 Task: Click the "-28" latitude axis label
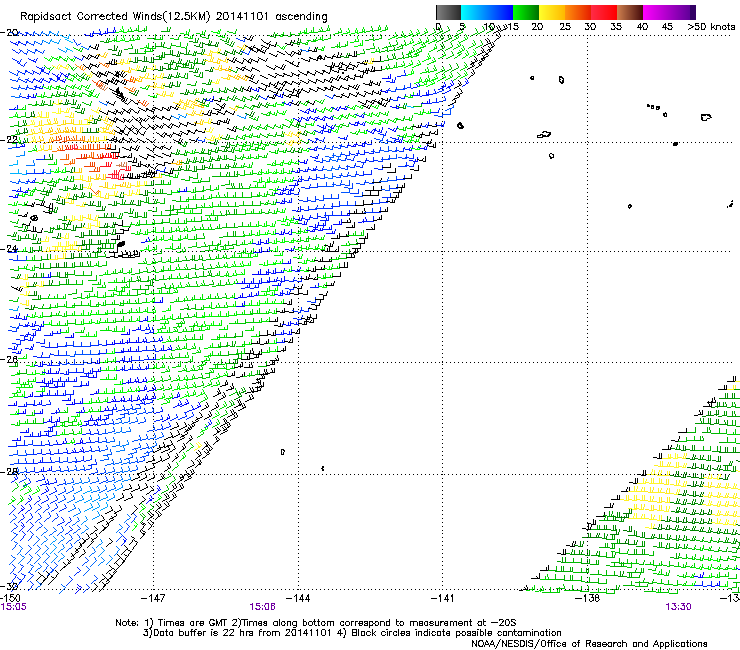[x=9, y=471]
